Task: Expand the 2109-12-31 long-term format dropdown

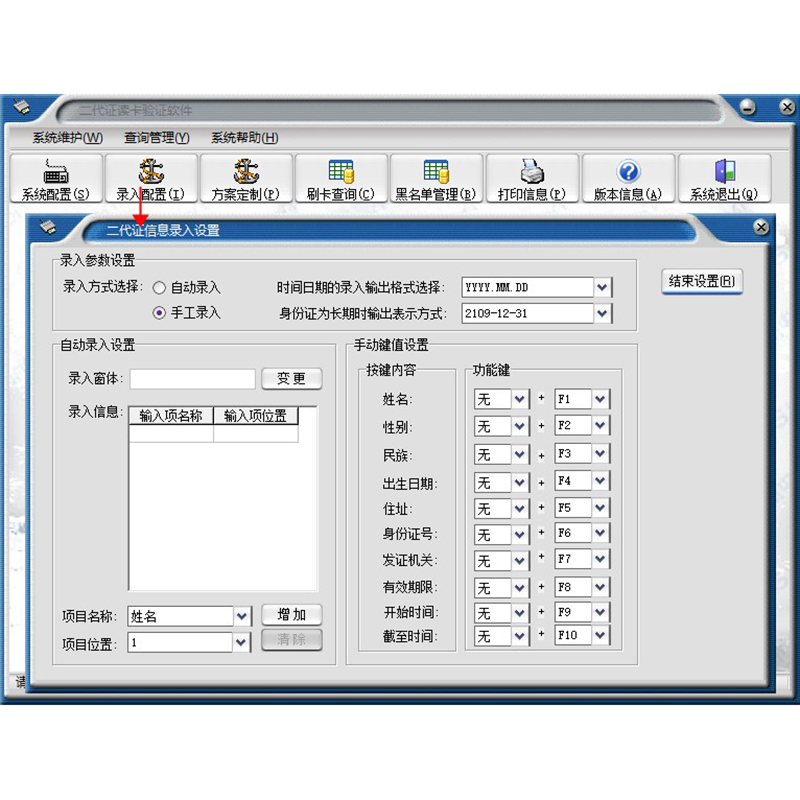Action: point(602,313)
